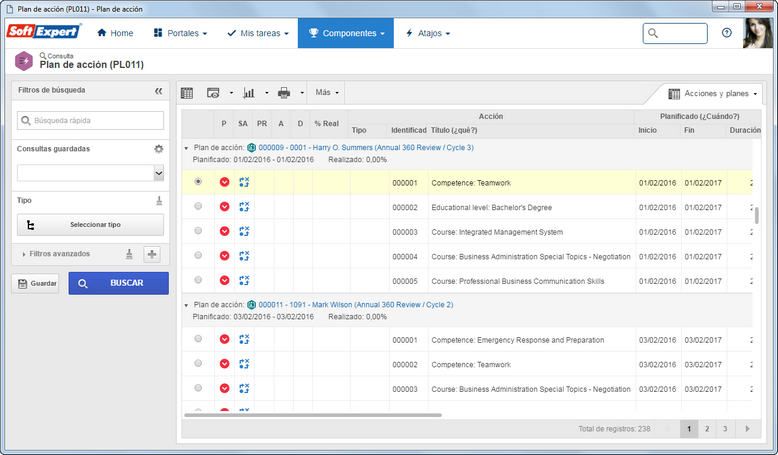The image size is (778, 455).
Task: Select radio button for Competence: Teamwork 000001 highlighted row
Action: pos(198,182)
